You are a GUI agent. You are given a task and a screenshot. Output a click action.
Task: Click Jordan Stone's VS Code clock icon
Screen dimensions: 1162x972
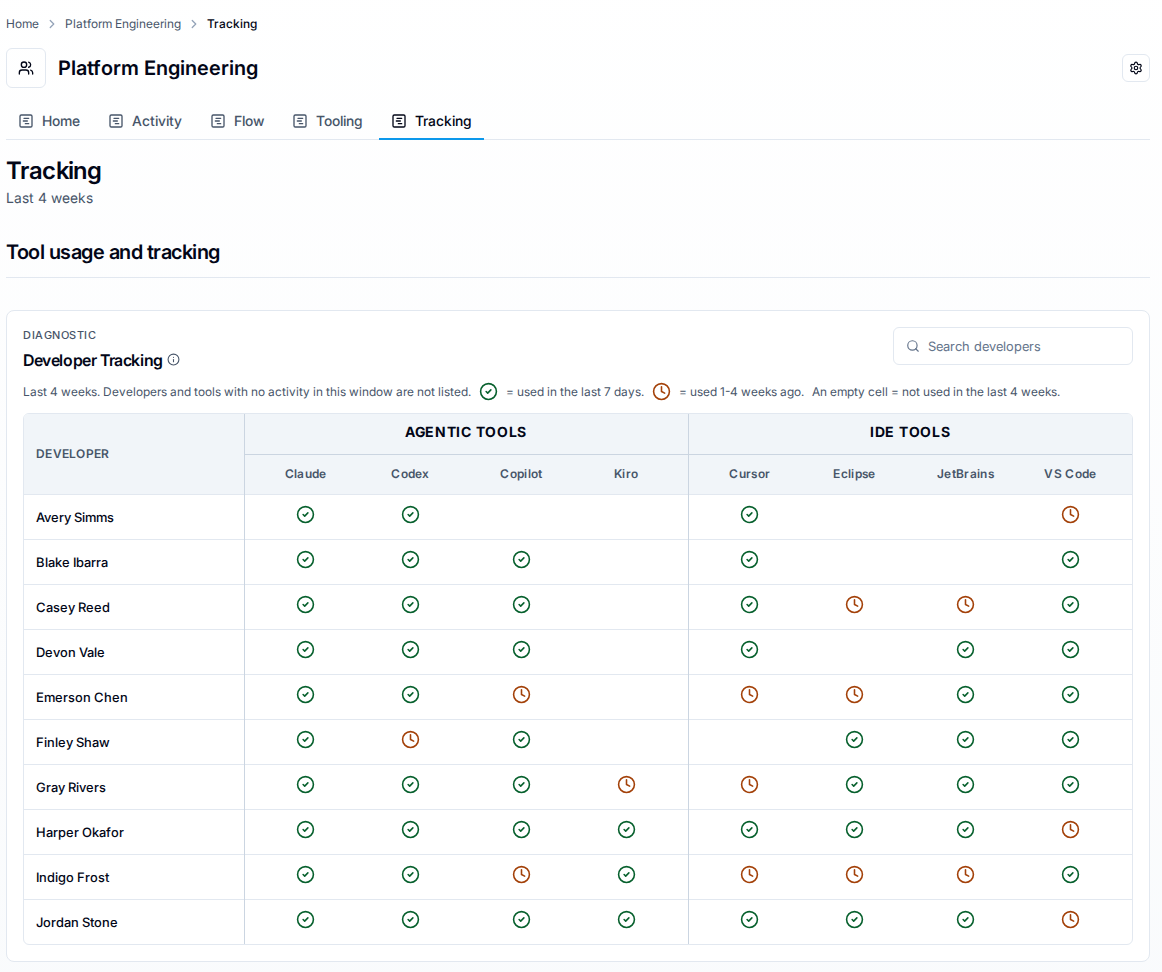[x=1070, y=920]
